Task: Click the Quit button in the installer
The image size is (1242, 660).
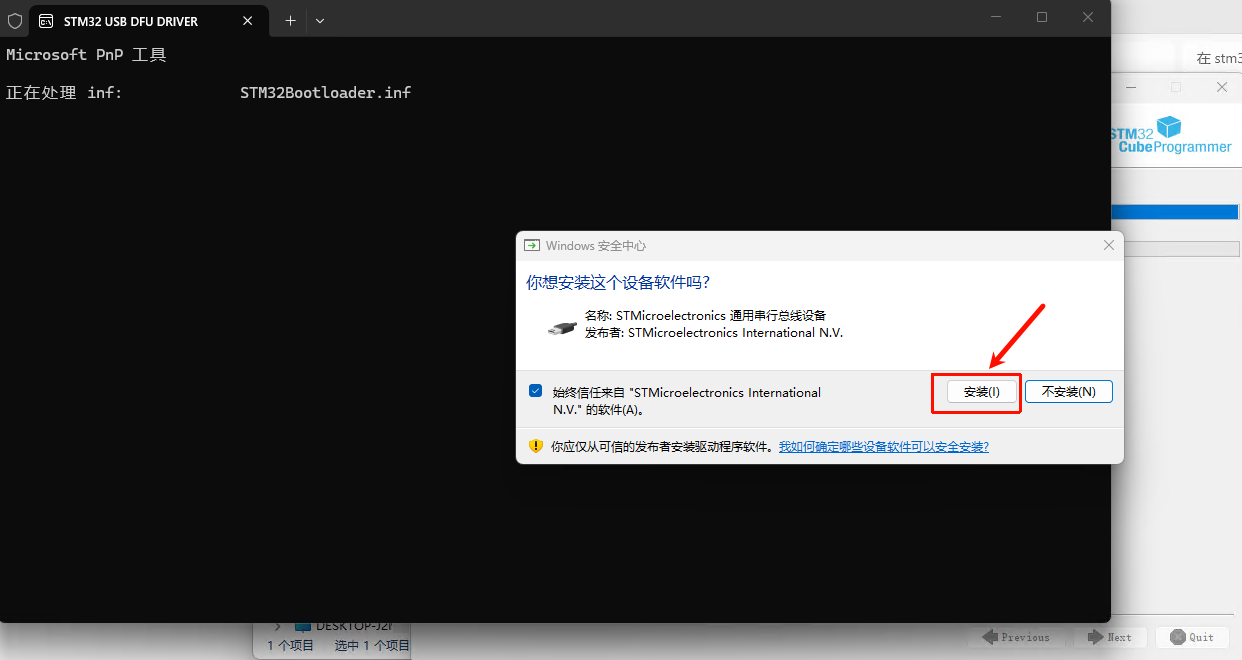Action: [x=1191, y=637]
